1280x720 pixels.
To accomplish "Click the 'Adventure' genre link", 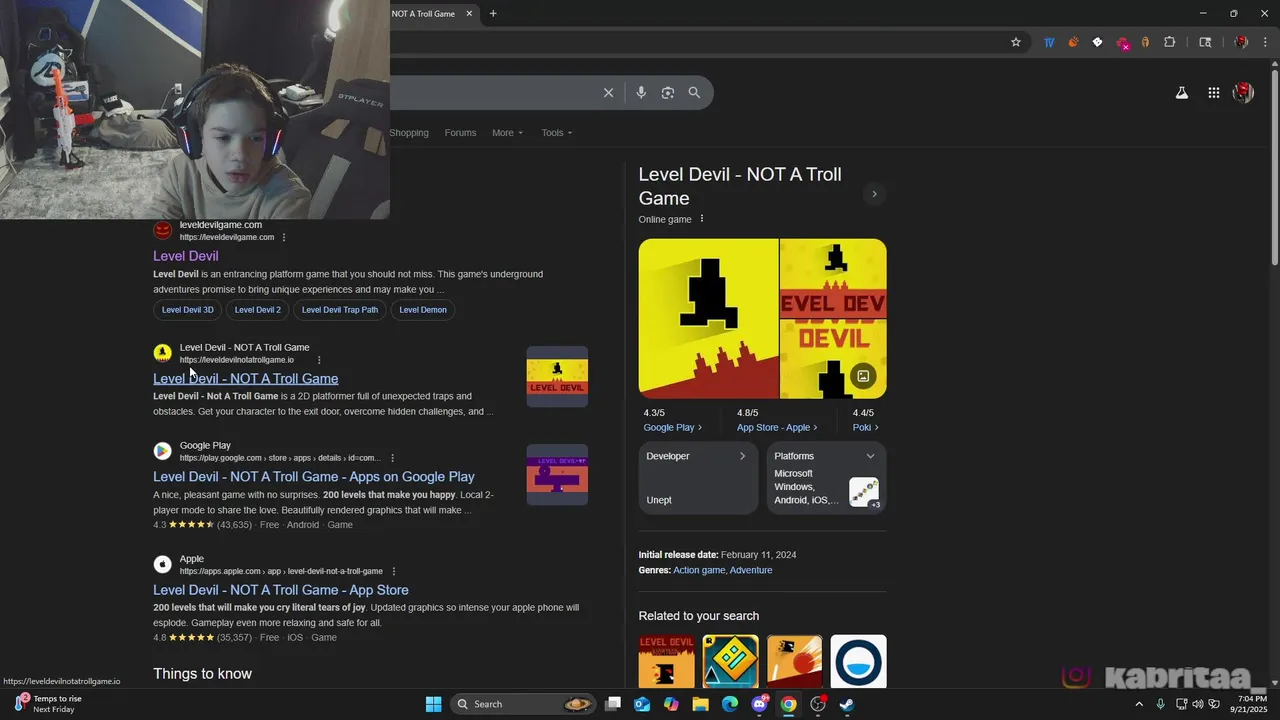I will [x=751, y=570].
